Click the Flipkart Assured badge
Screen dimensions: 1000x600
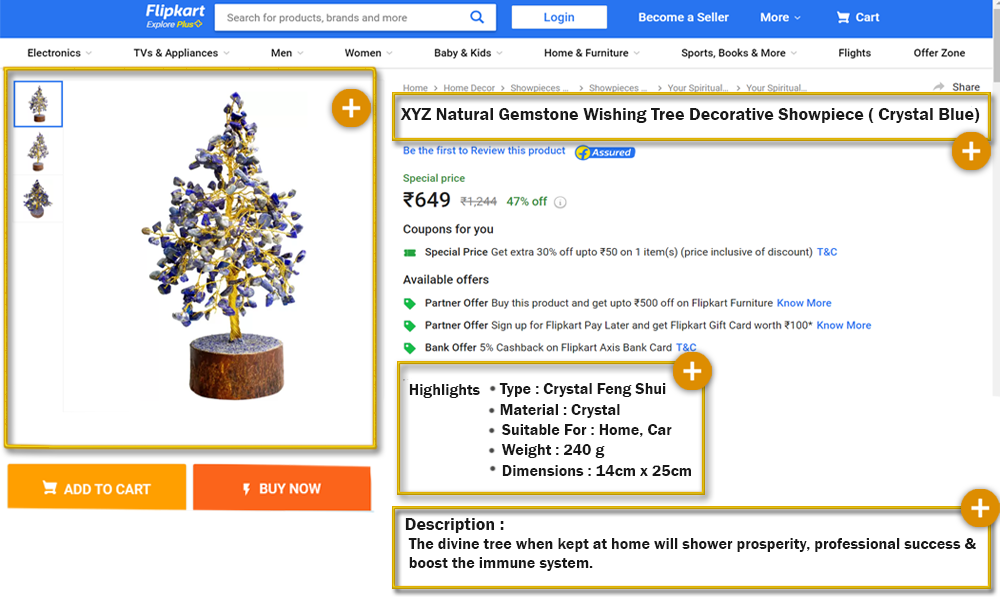coord(605,152)
